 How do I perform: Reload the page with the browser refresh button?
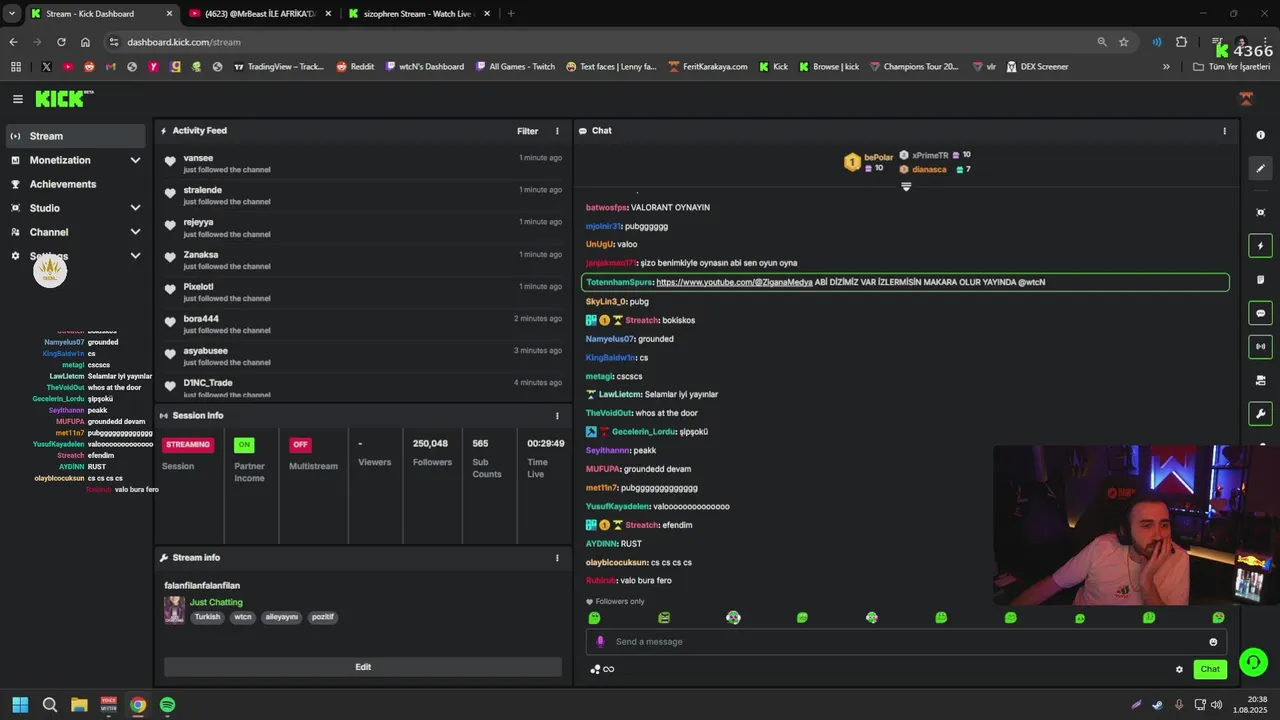click(x=61, y=42)
